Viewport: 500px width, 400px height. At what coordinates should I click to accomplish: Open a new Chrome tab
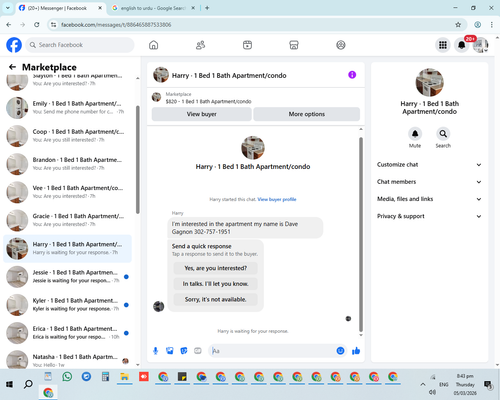pyautogui.click(x=207, y=8)
